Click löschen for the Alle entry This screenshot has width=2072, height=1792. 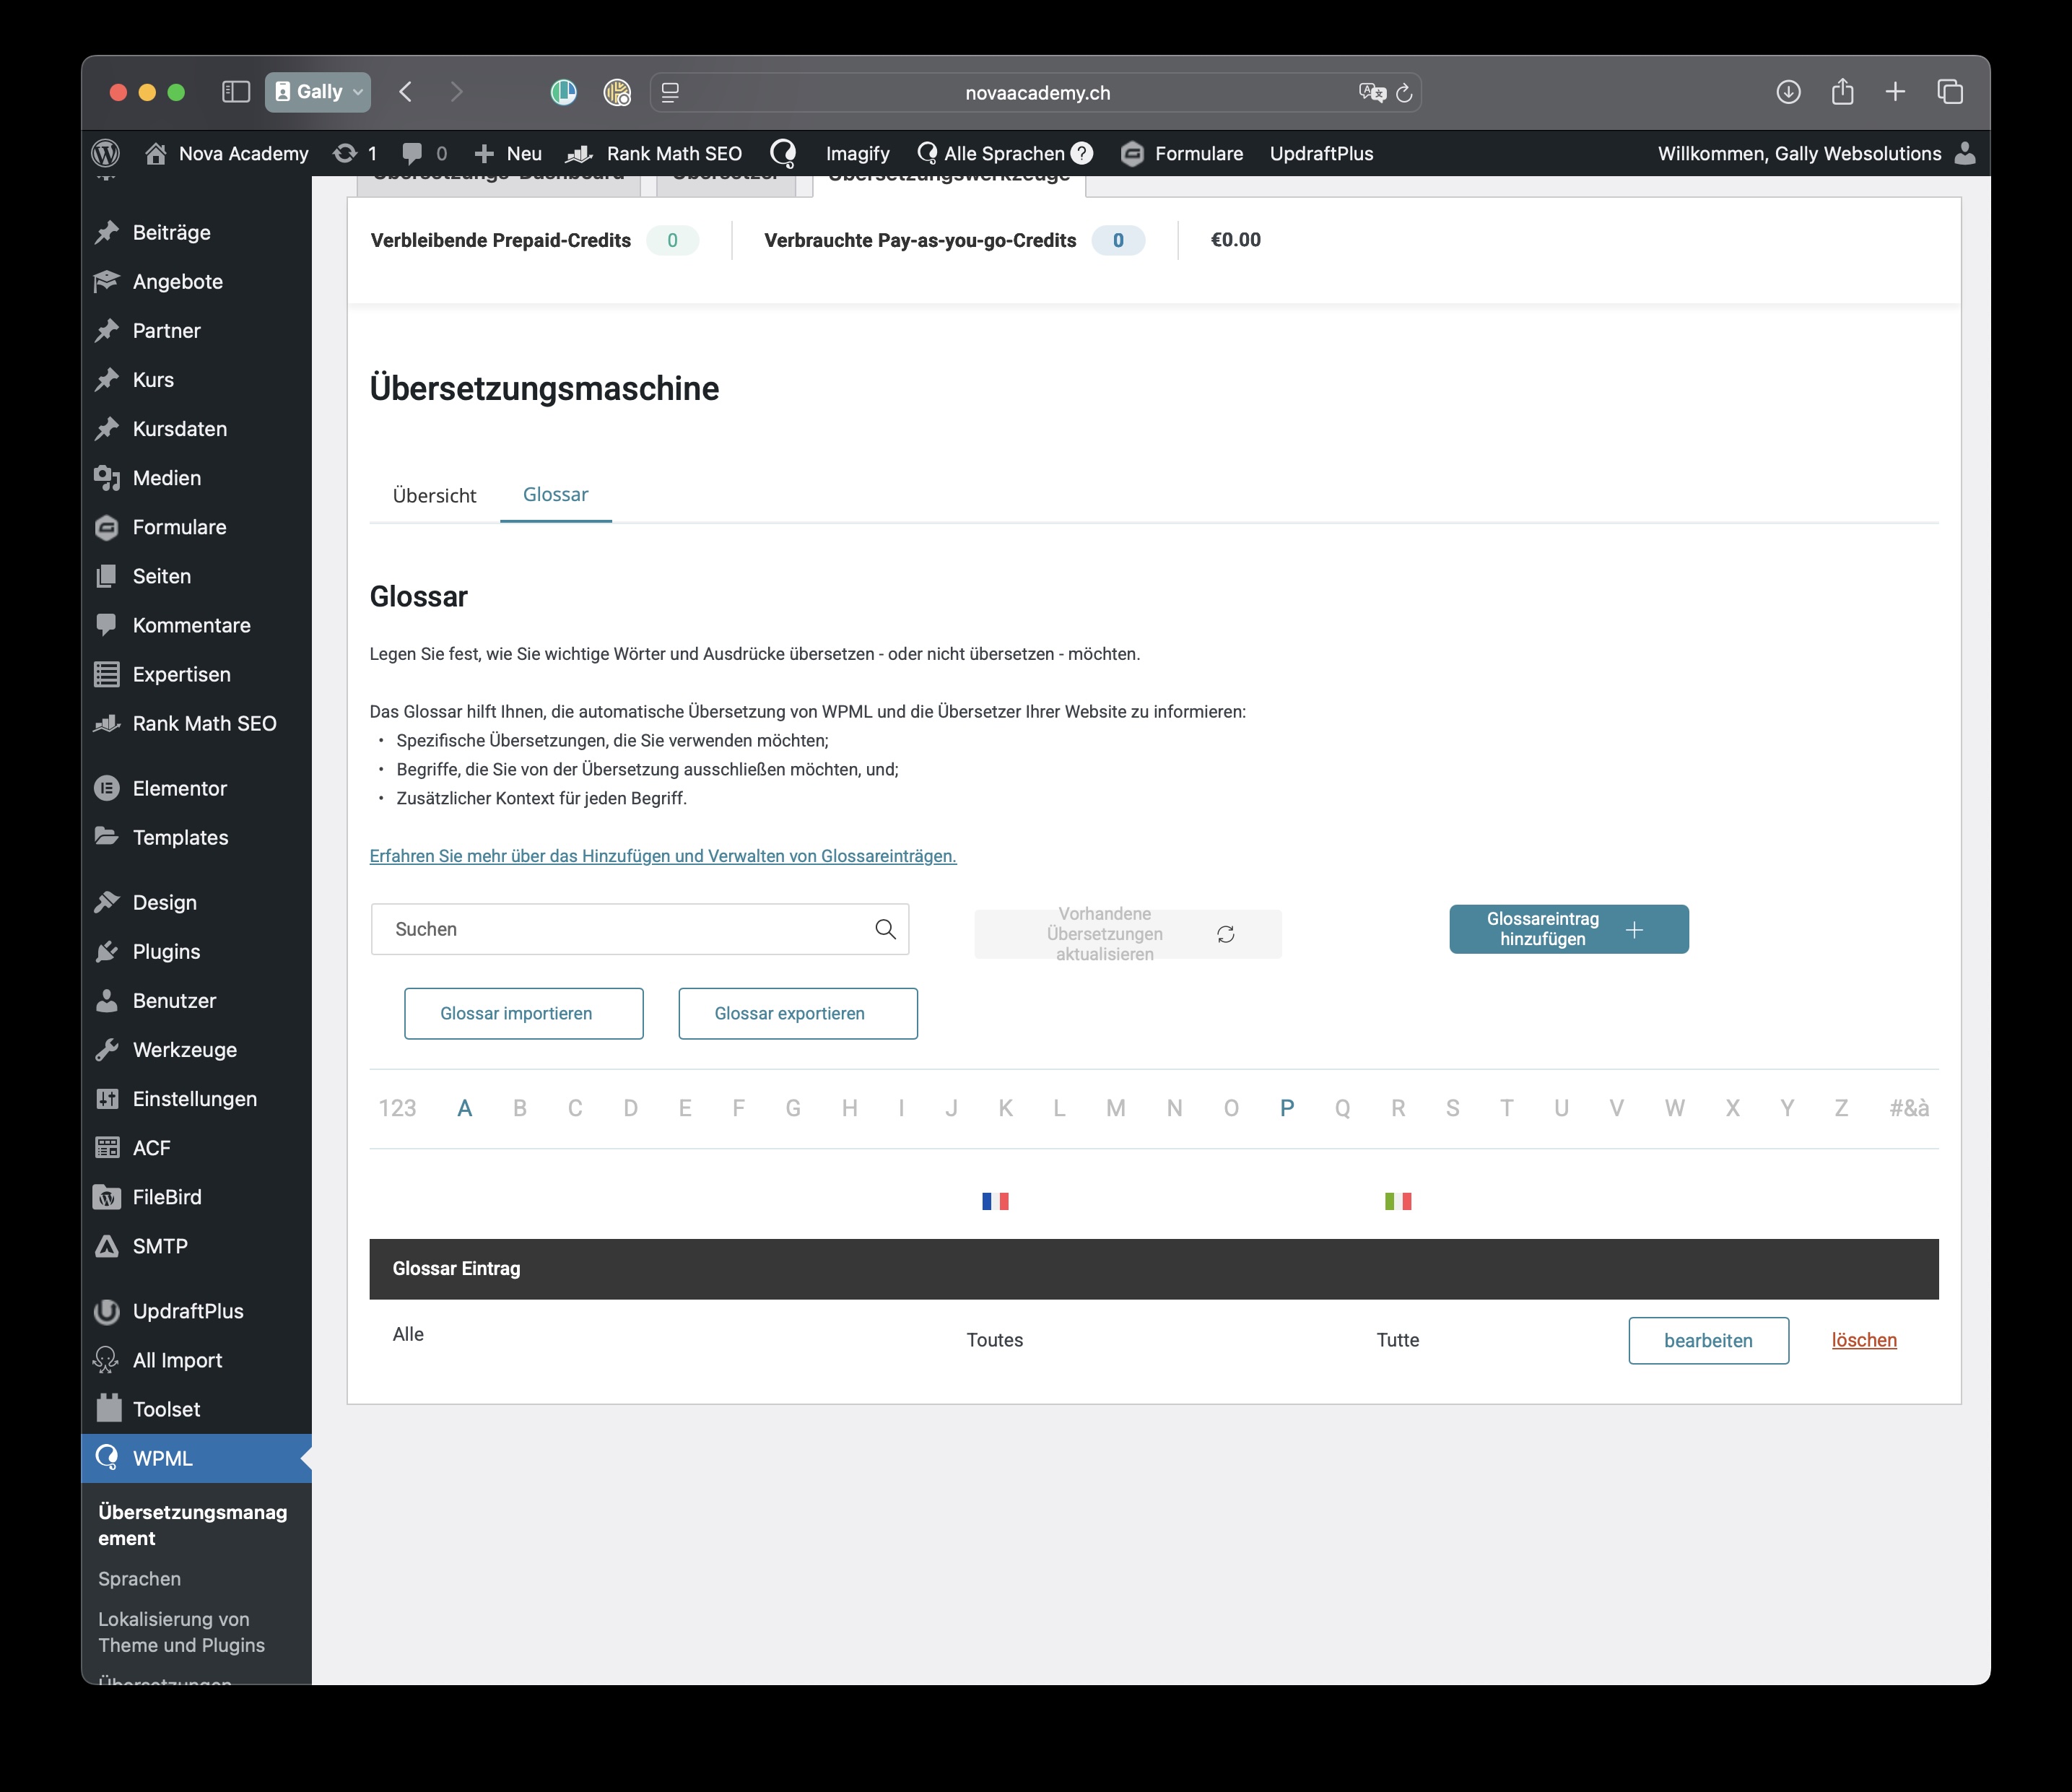pos(1864,1340)
